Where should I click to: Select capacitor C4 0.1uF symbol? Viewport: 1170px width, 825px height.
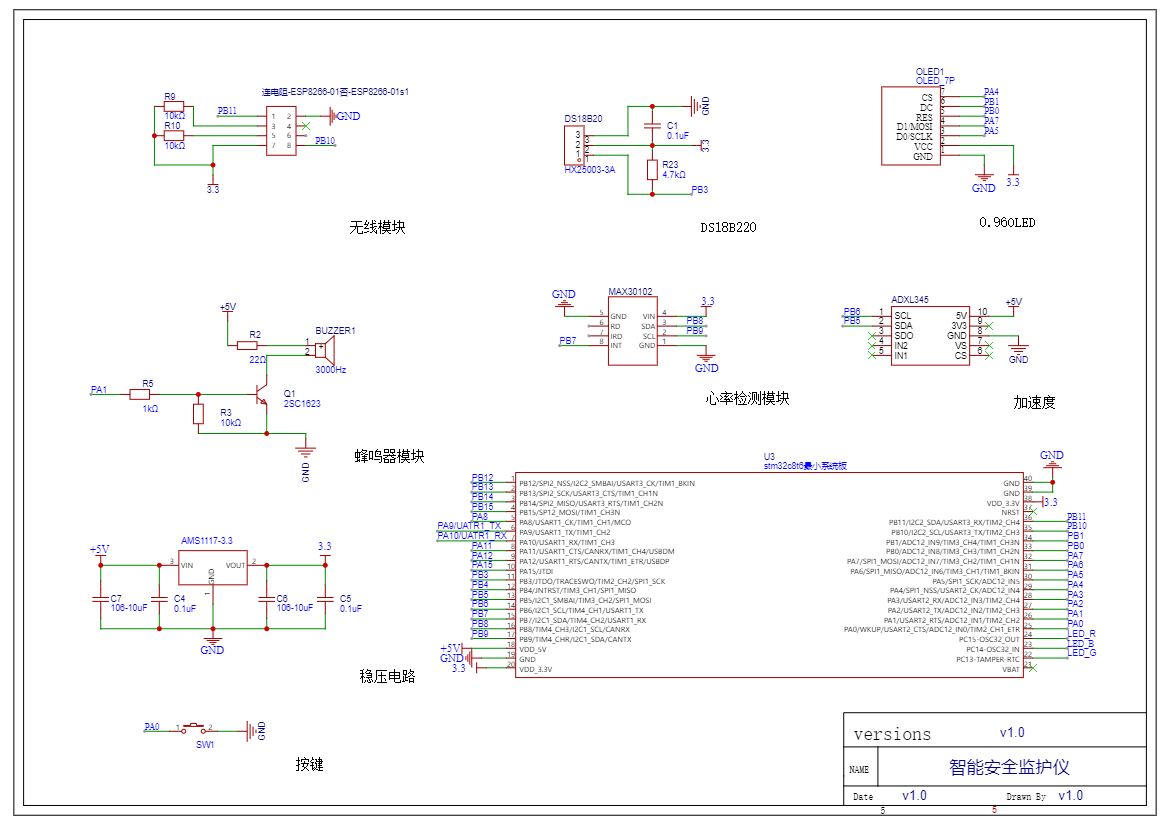pyautogui.click(x=159, y=598)
